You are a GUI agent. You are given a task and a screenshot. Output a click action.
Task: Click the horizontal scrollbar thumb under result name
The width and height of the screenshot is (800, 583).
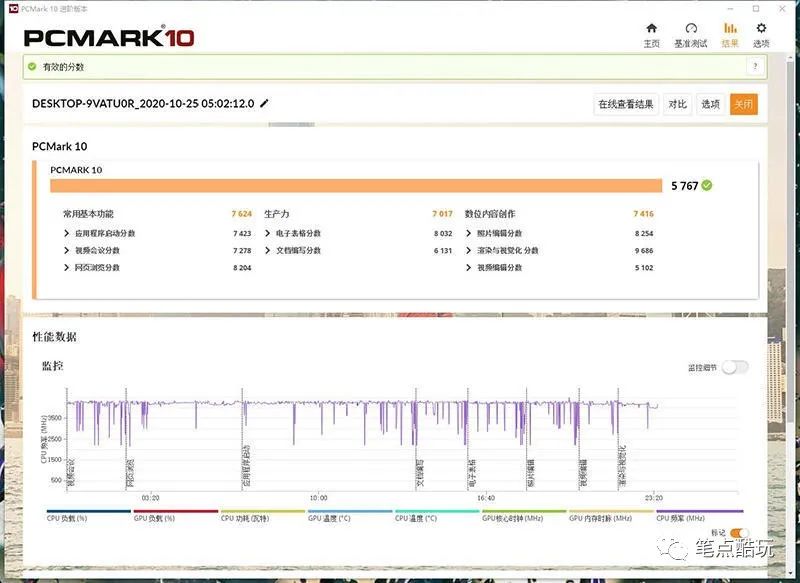click(x=291, y=124)
